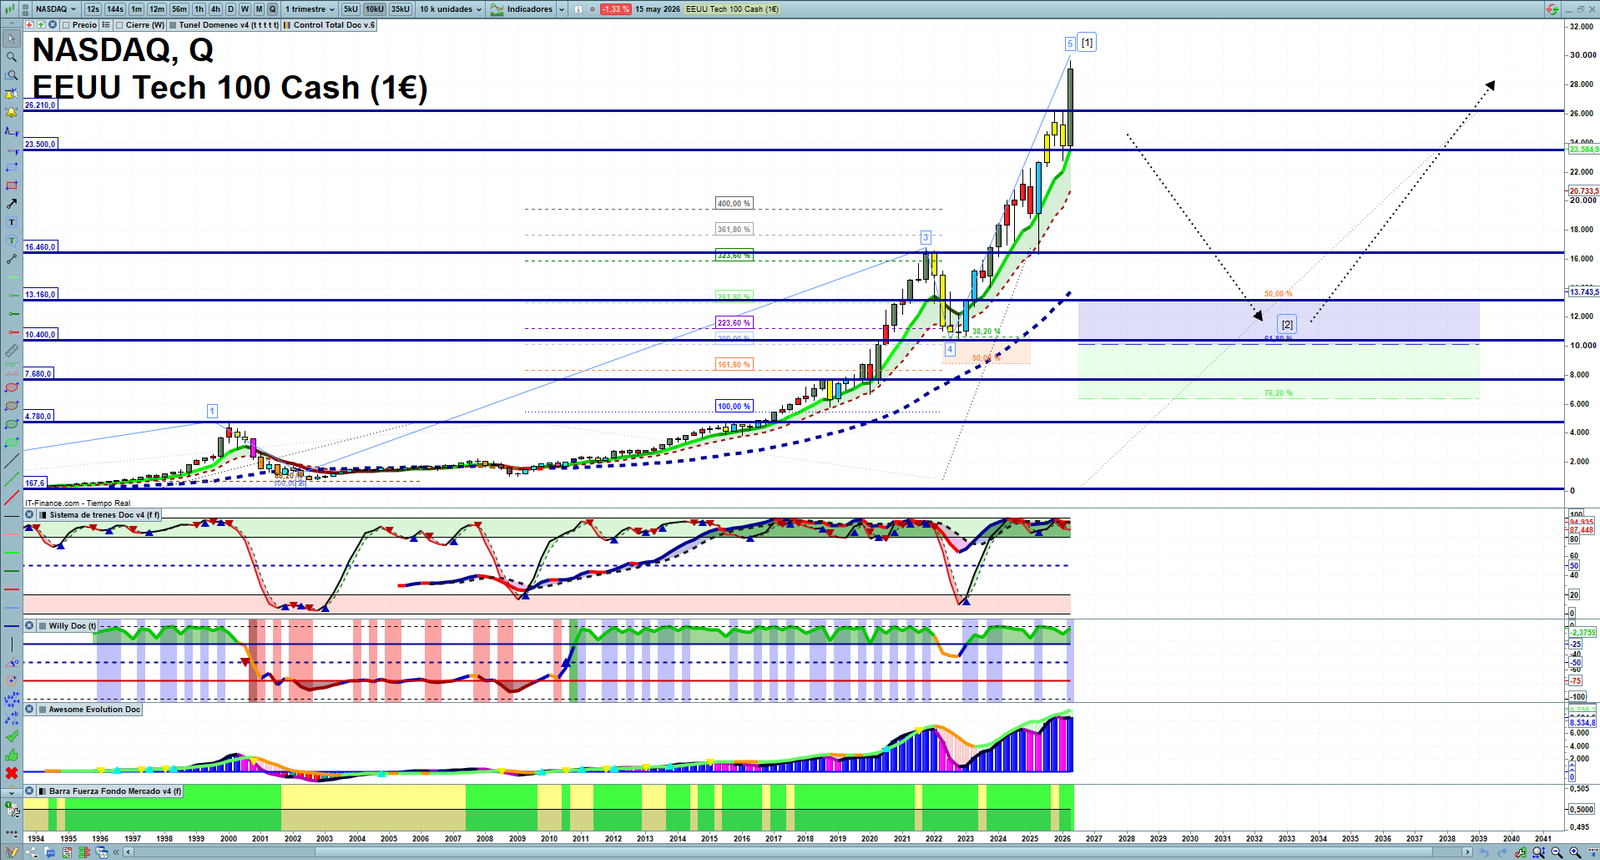The width and height of the screenshot is (1600, 860).
Task: Click the Control Total Doc color swatch
Action: (288, 25)
